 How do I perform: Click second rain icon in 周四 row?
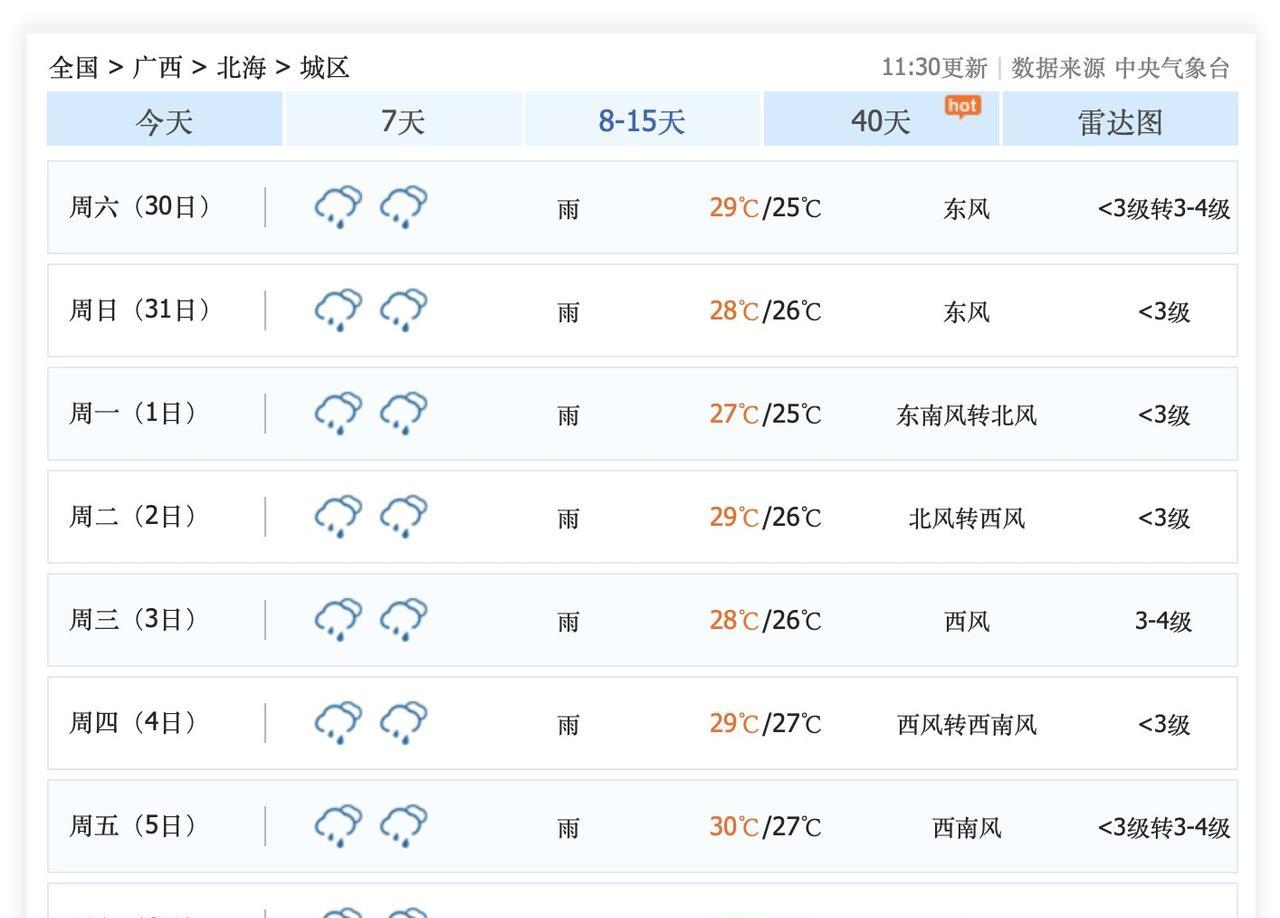click(x=403, y=723)
